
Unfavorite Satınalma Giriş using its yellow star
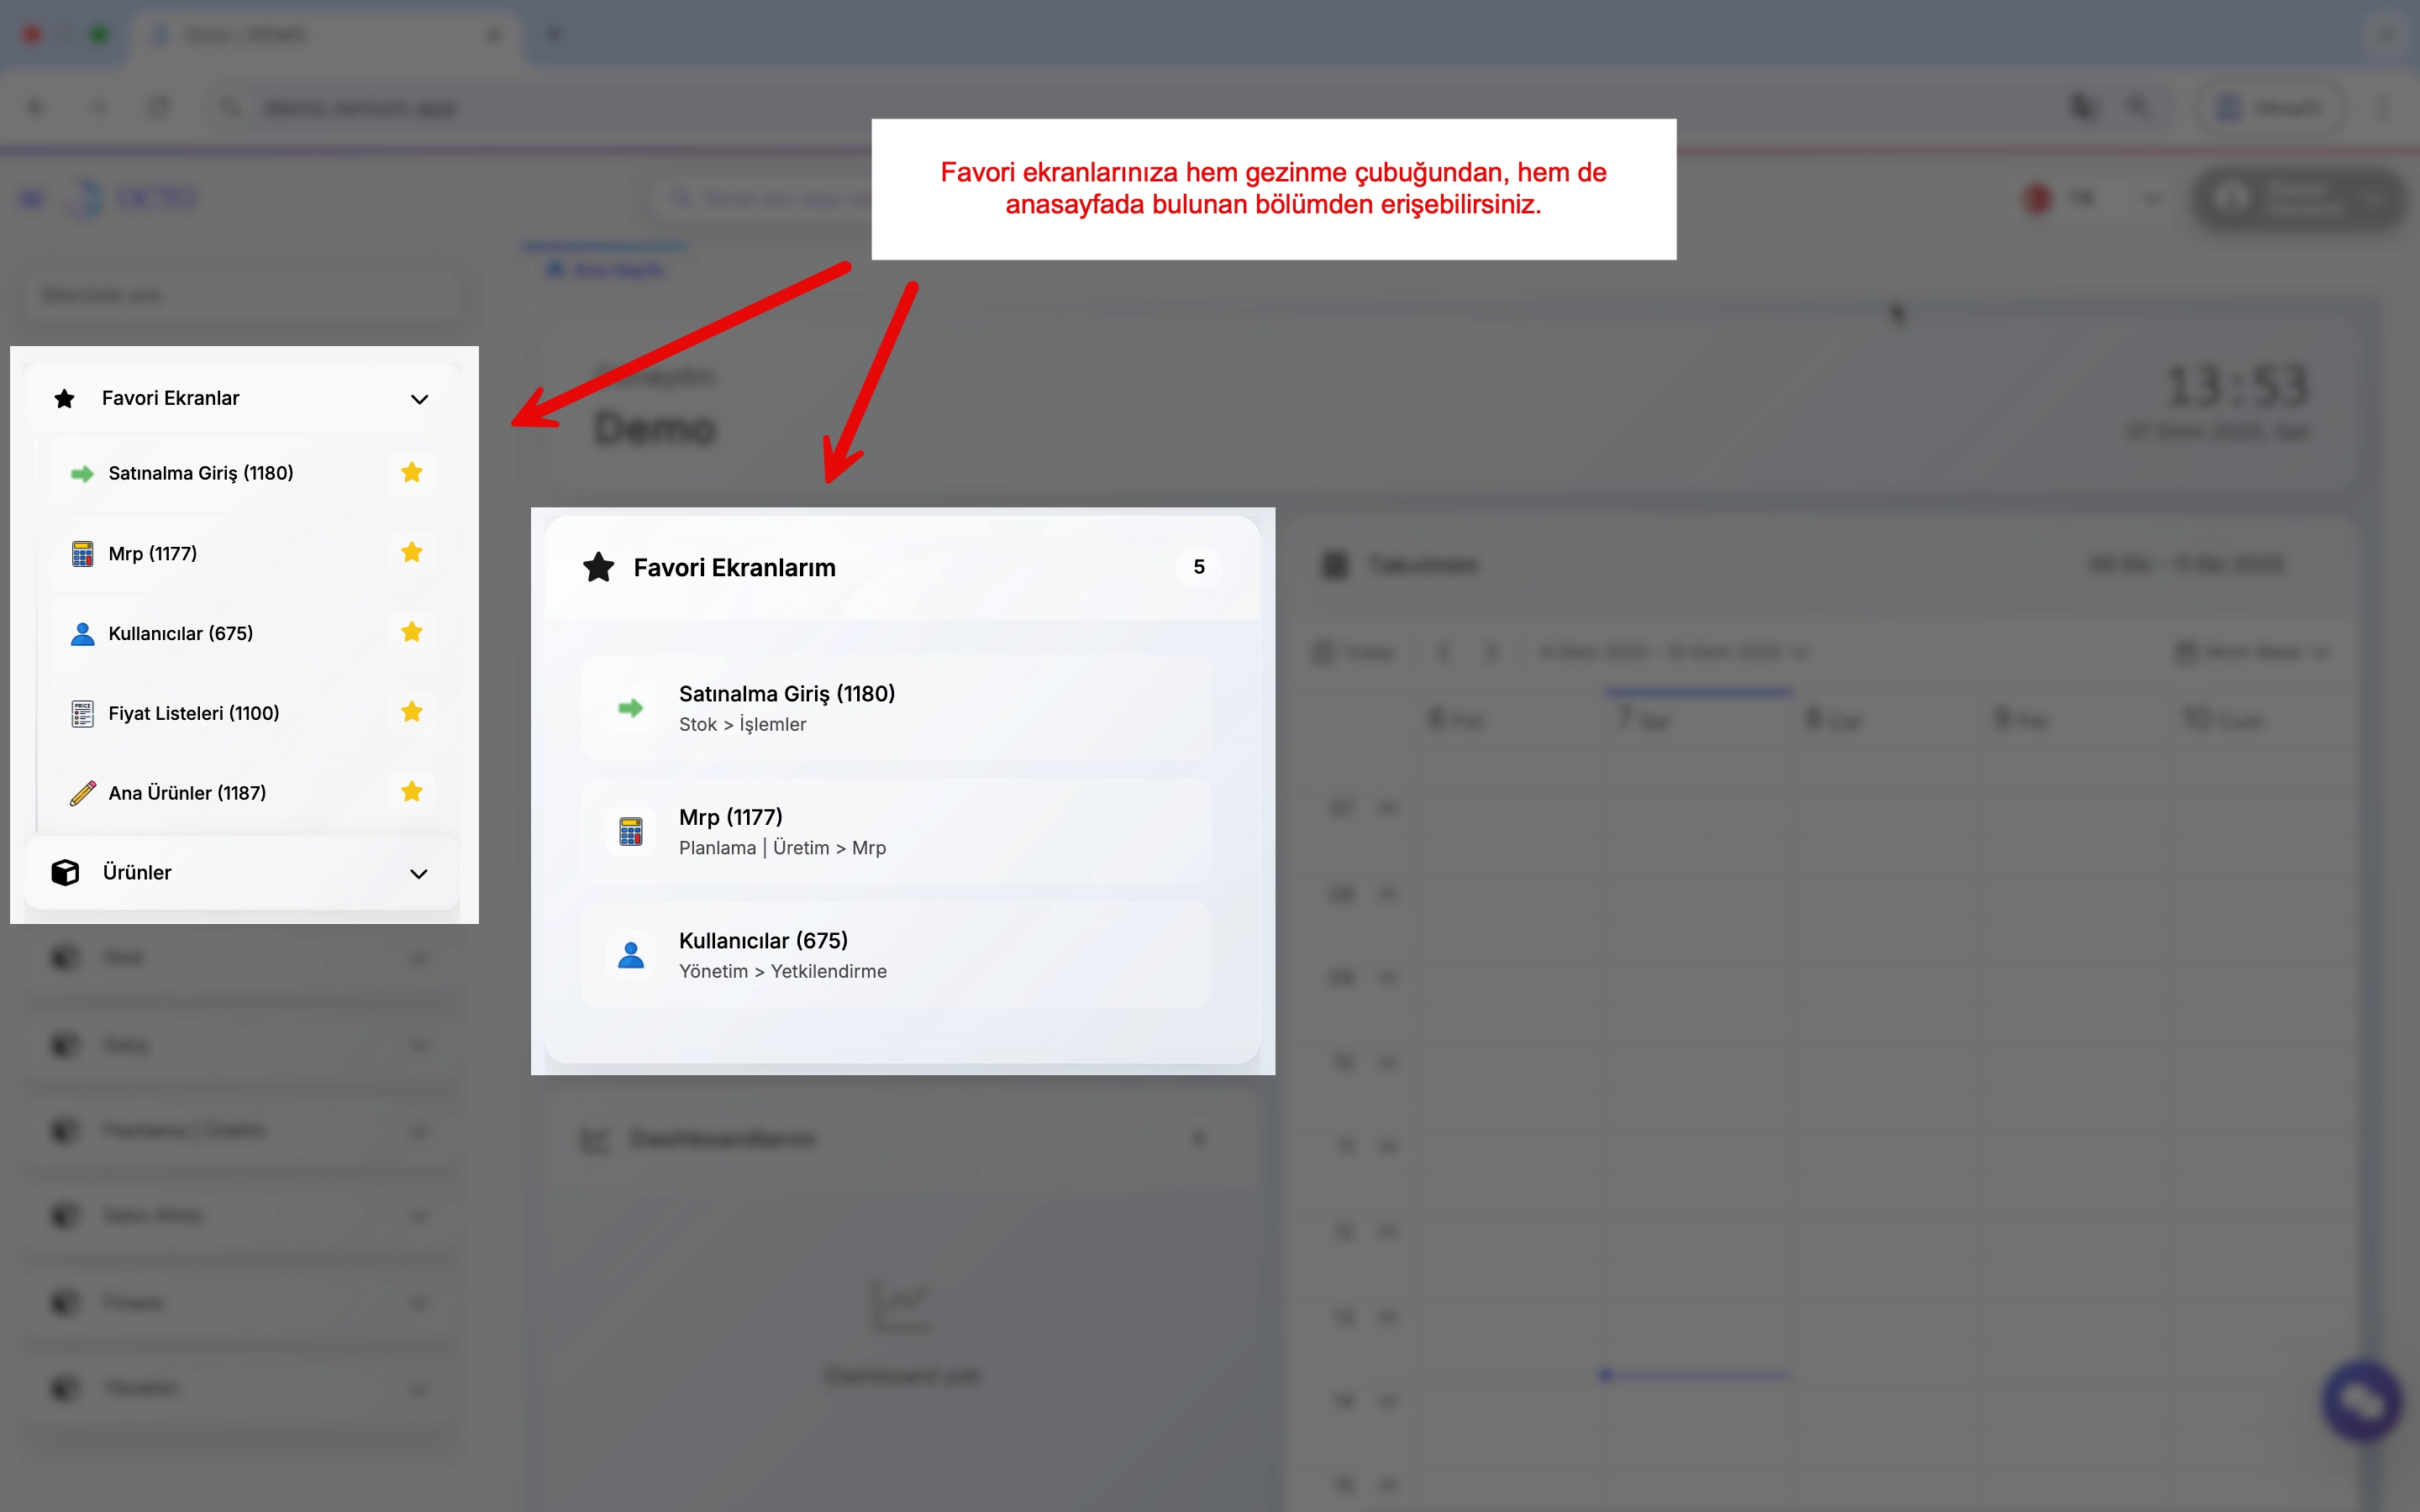click(x=411, y=472)
